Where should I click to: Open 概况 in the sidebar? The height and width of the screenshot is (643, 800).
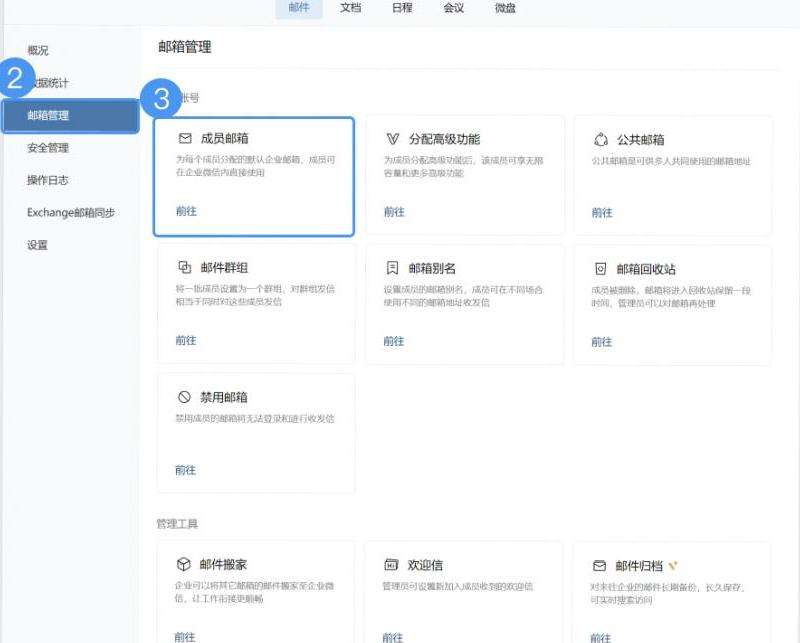(x=38, y=50)
